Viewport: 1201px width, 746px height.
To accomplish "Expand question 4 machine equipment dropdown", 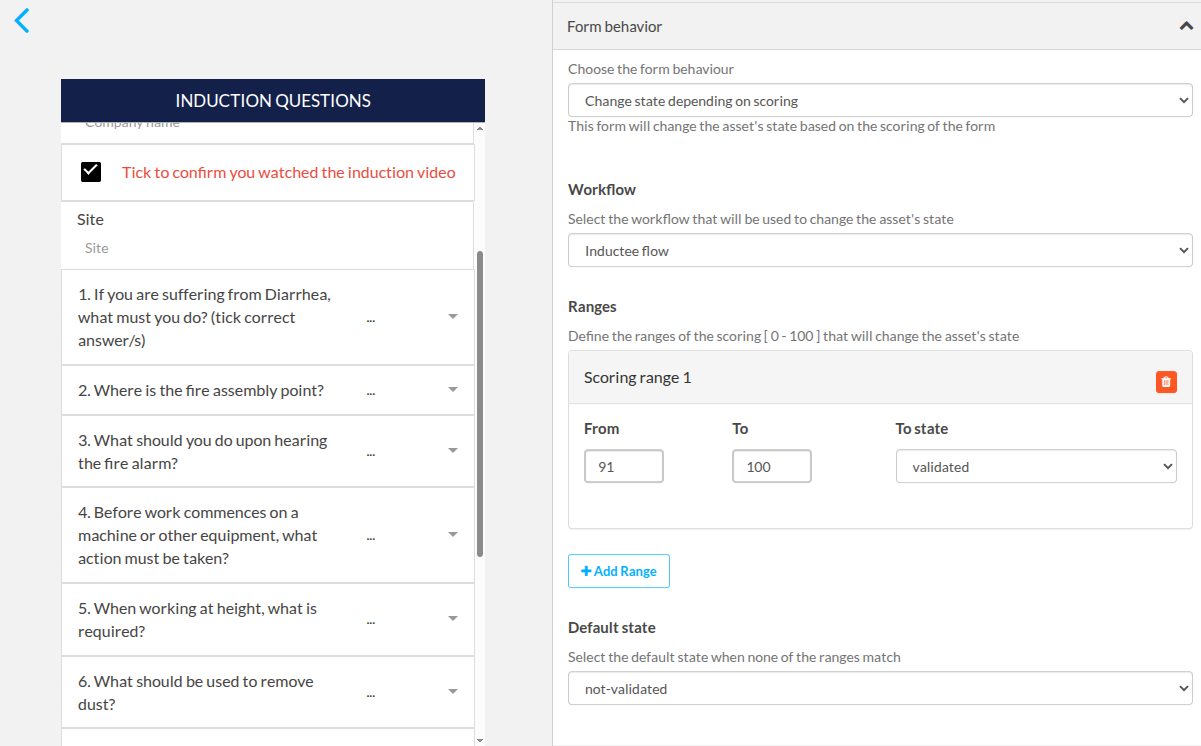I will point(452,535).
